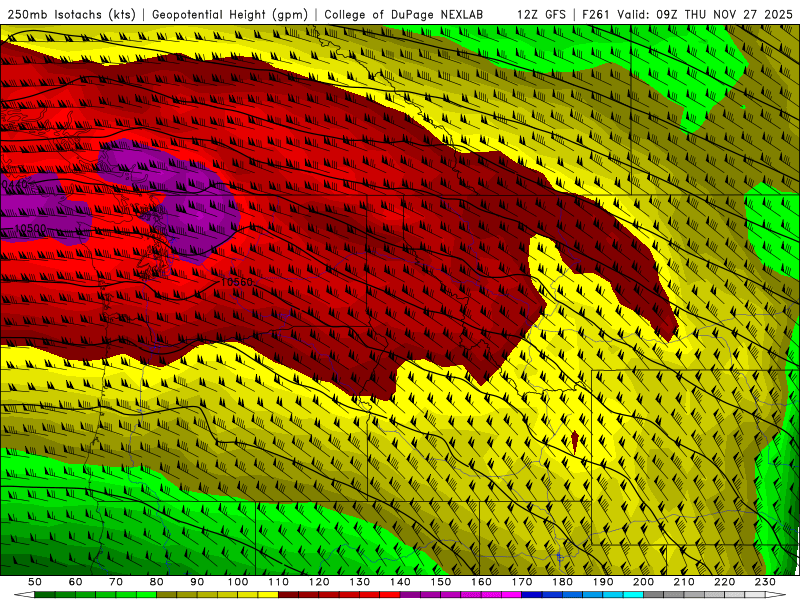Screen dimensions: 800x600
Task: Click the color bar value 220
Action: pyautogui.click(x=724, y=582)
